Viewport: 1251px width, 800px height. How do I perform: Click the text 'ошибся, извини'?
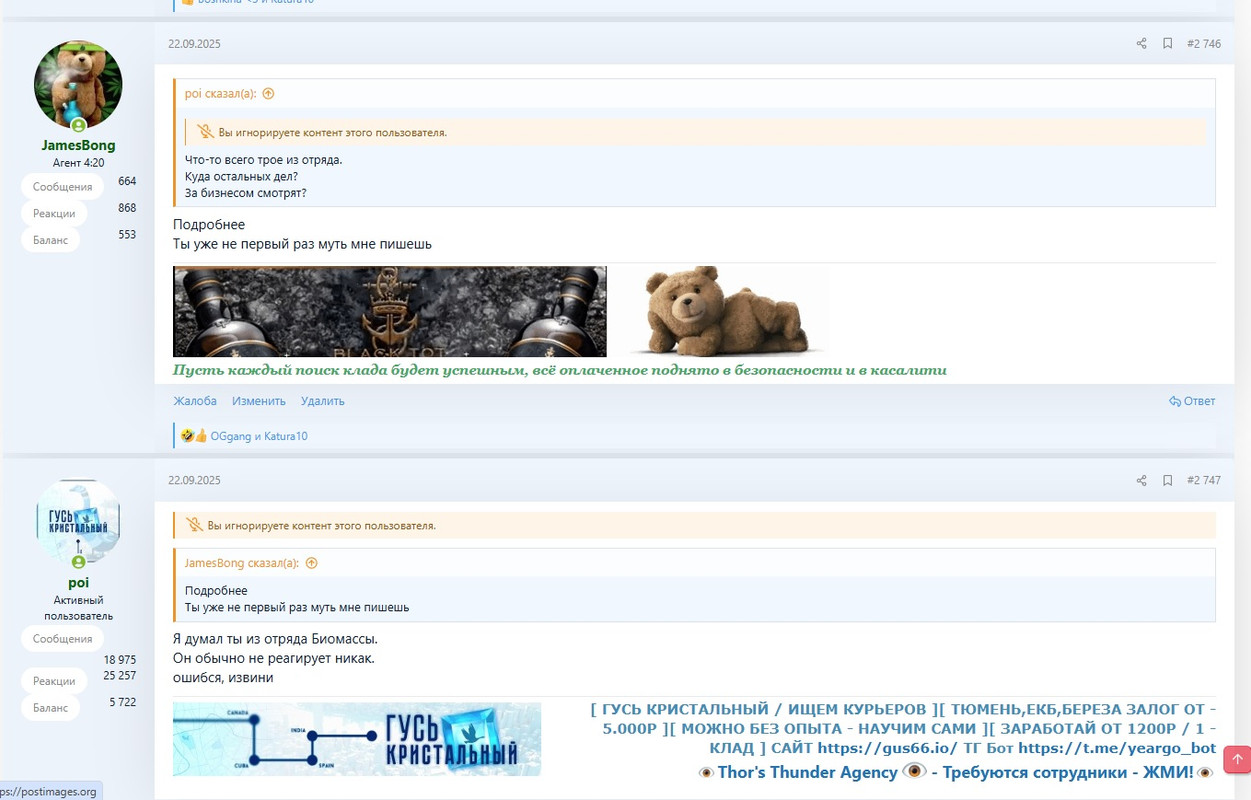pos(223,677)
